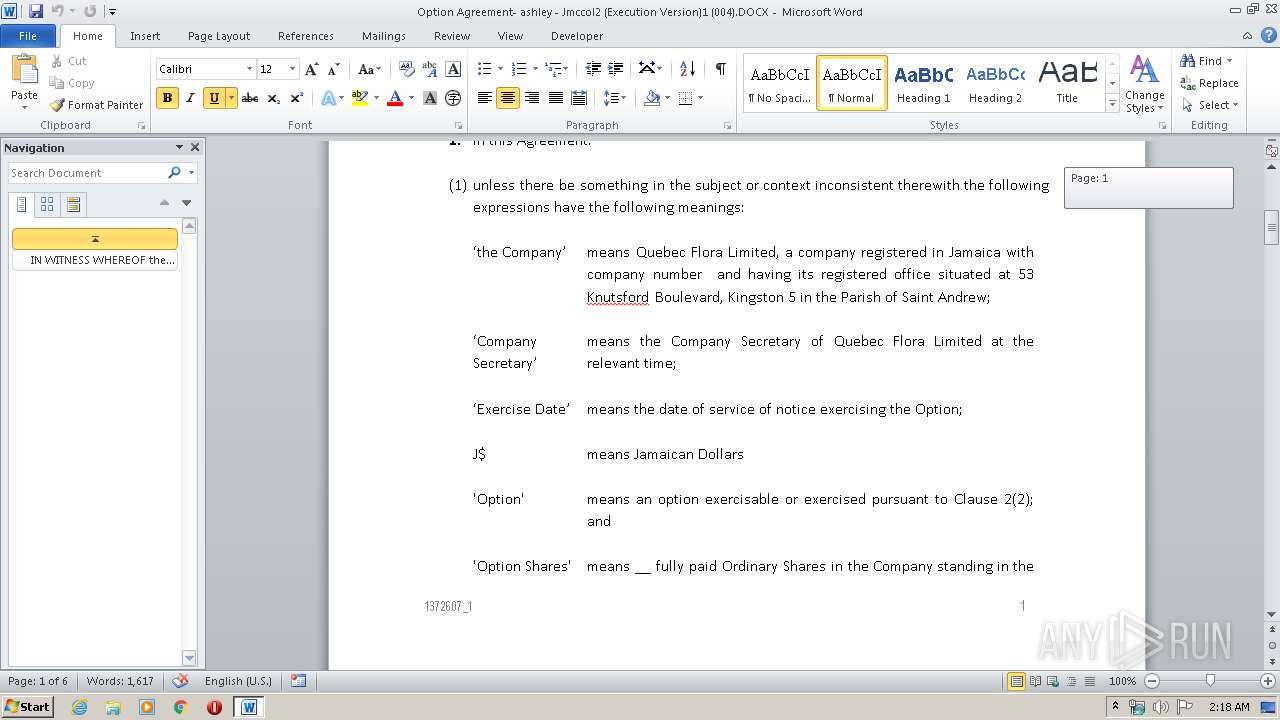The width and height of the screenshot is (1280, 720).
Task: Close the Navigation pane
Action: [x=195, y=147]
